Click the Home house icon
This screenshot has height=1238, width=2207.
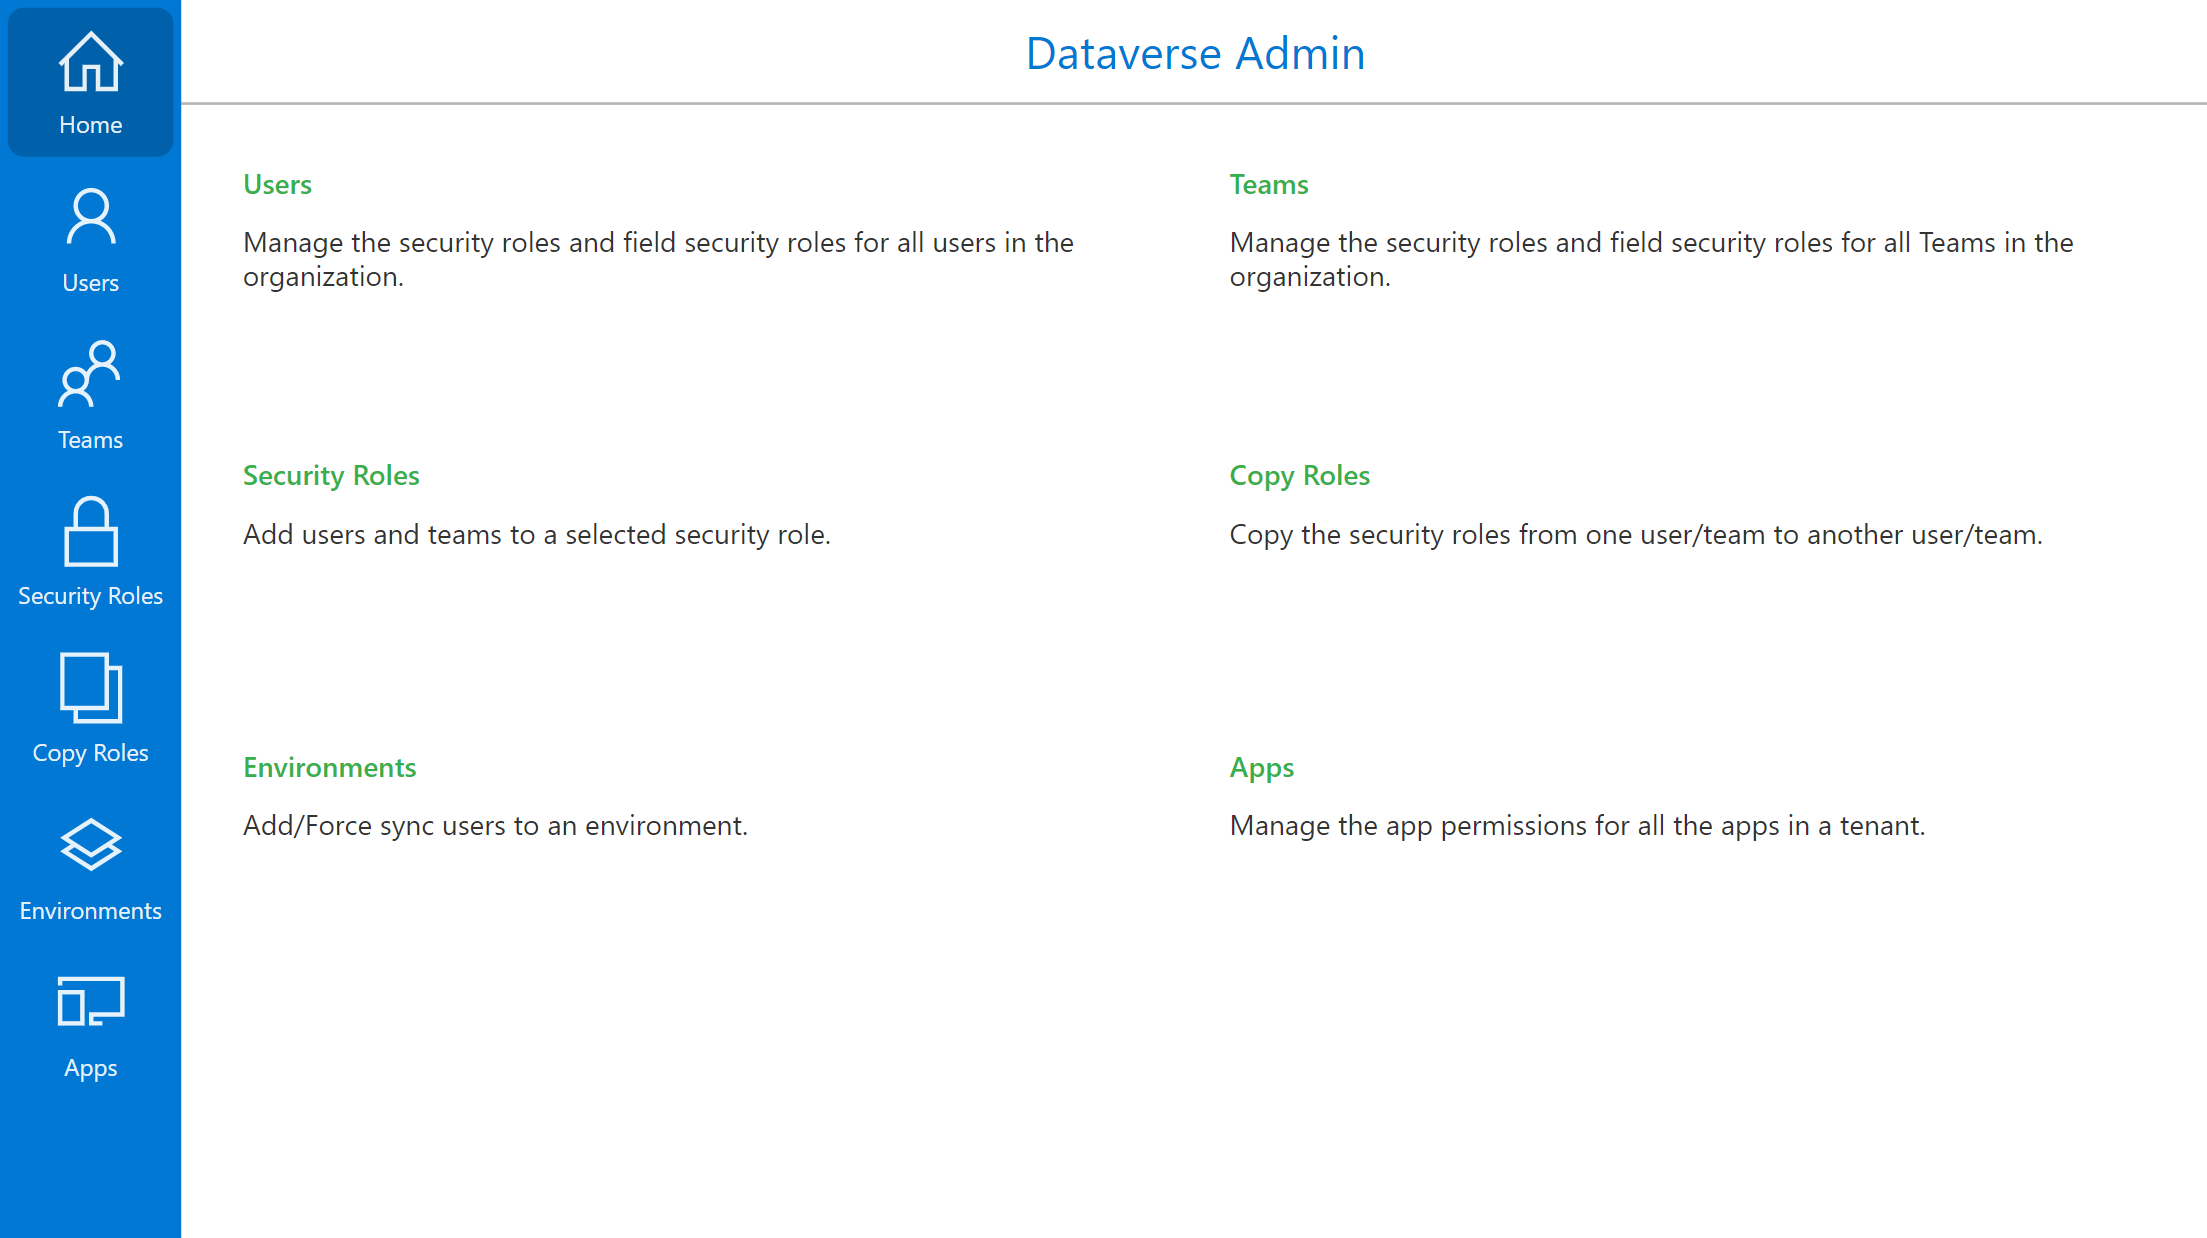90,62
